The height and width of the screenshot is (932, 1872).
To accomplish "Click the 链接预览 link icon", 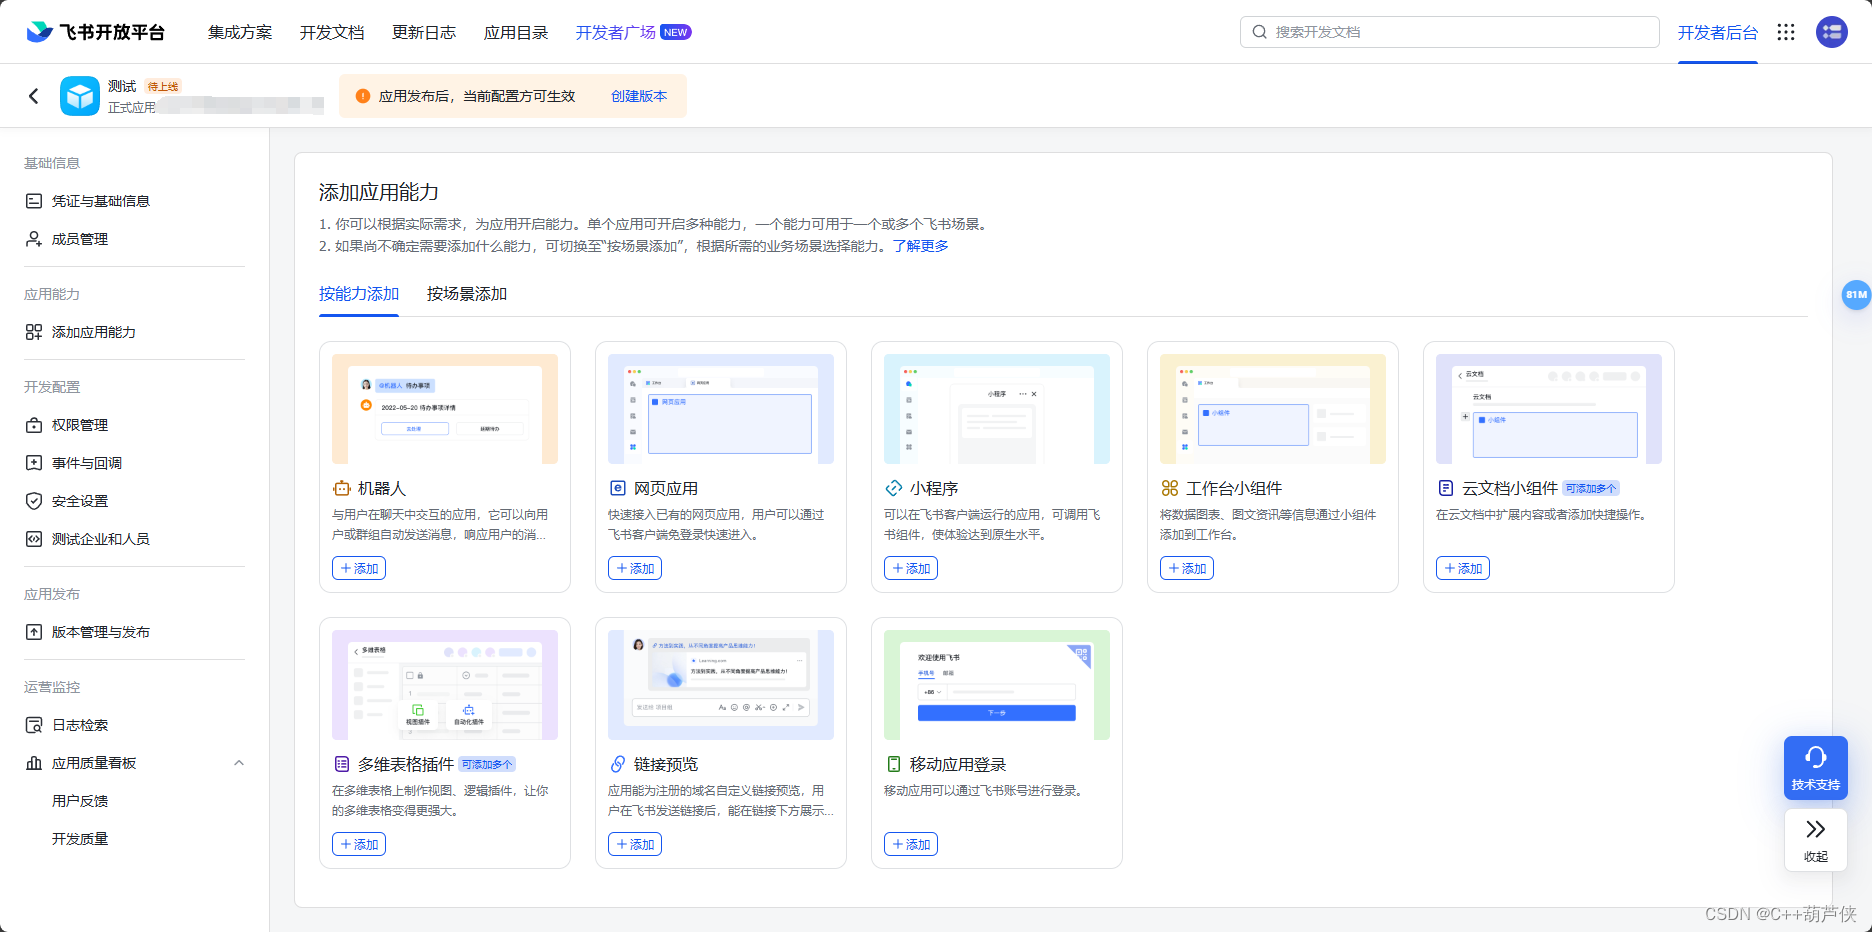I will click(618, 764).
